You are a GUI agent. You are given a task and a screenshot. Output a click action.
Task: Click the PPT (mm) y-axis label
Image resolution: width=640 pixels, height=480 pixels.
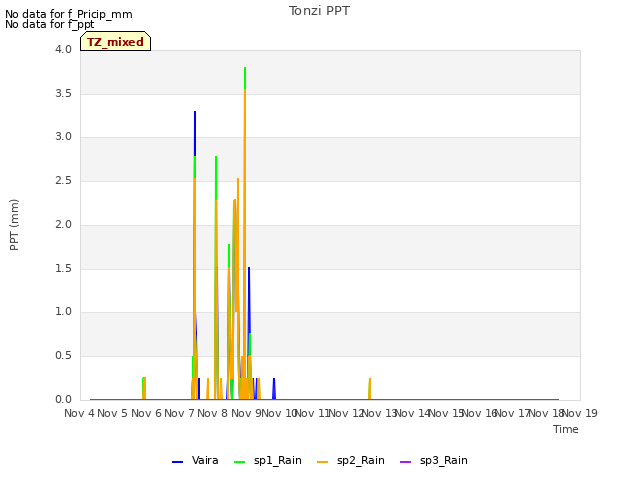click(14, 225)
